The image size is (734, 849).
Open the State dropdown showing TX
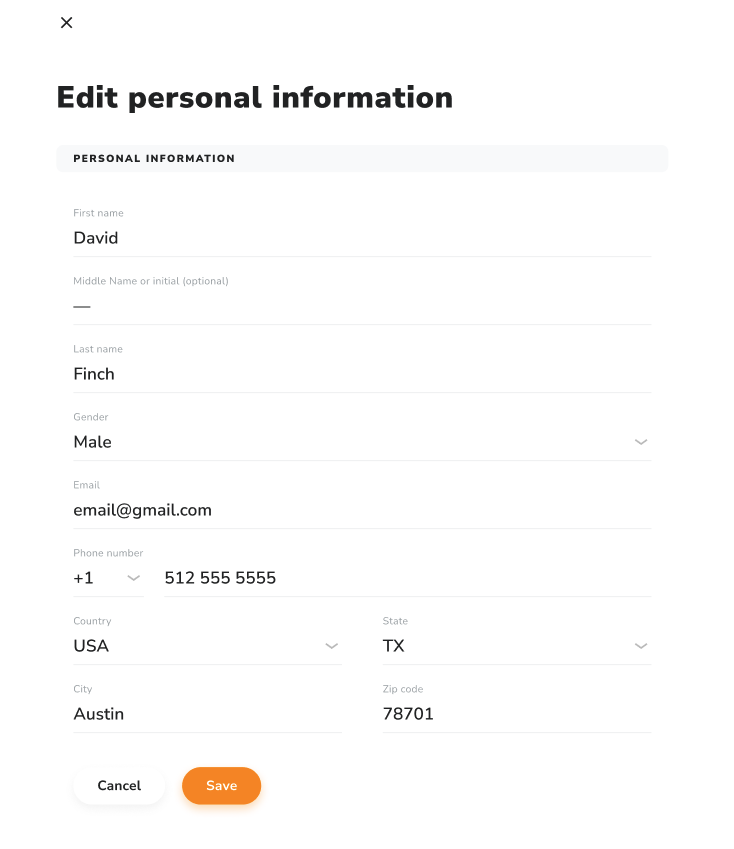641,646
